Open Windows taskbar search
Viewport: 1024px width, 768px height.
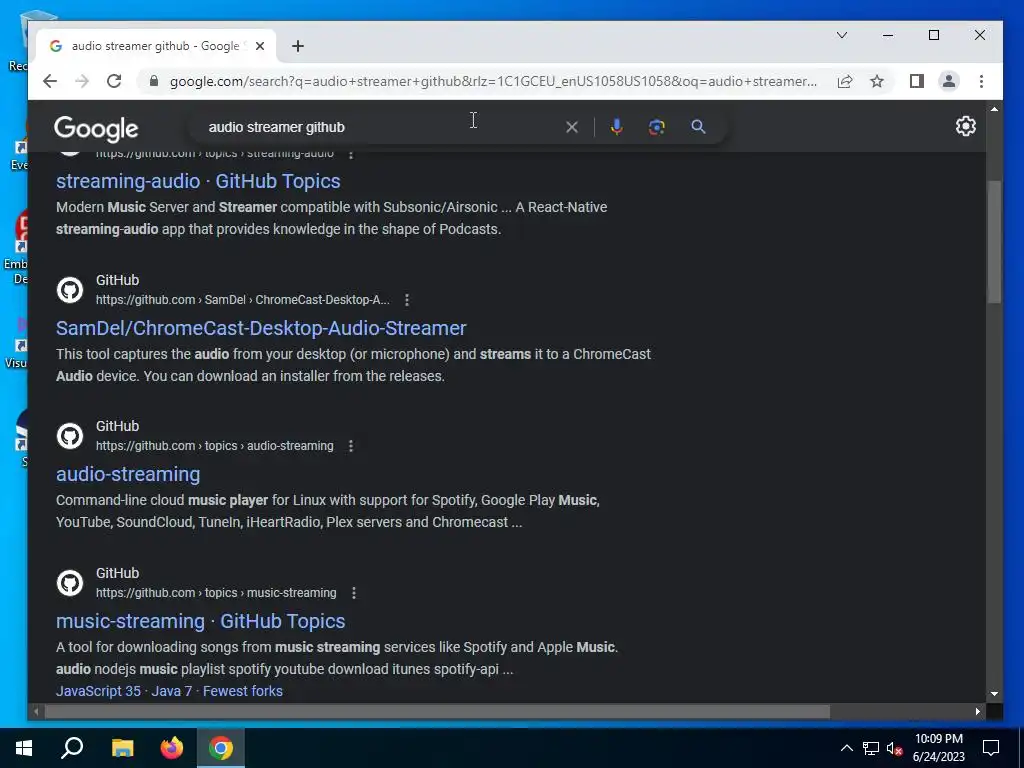tap(72, 748)
